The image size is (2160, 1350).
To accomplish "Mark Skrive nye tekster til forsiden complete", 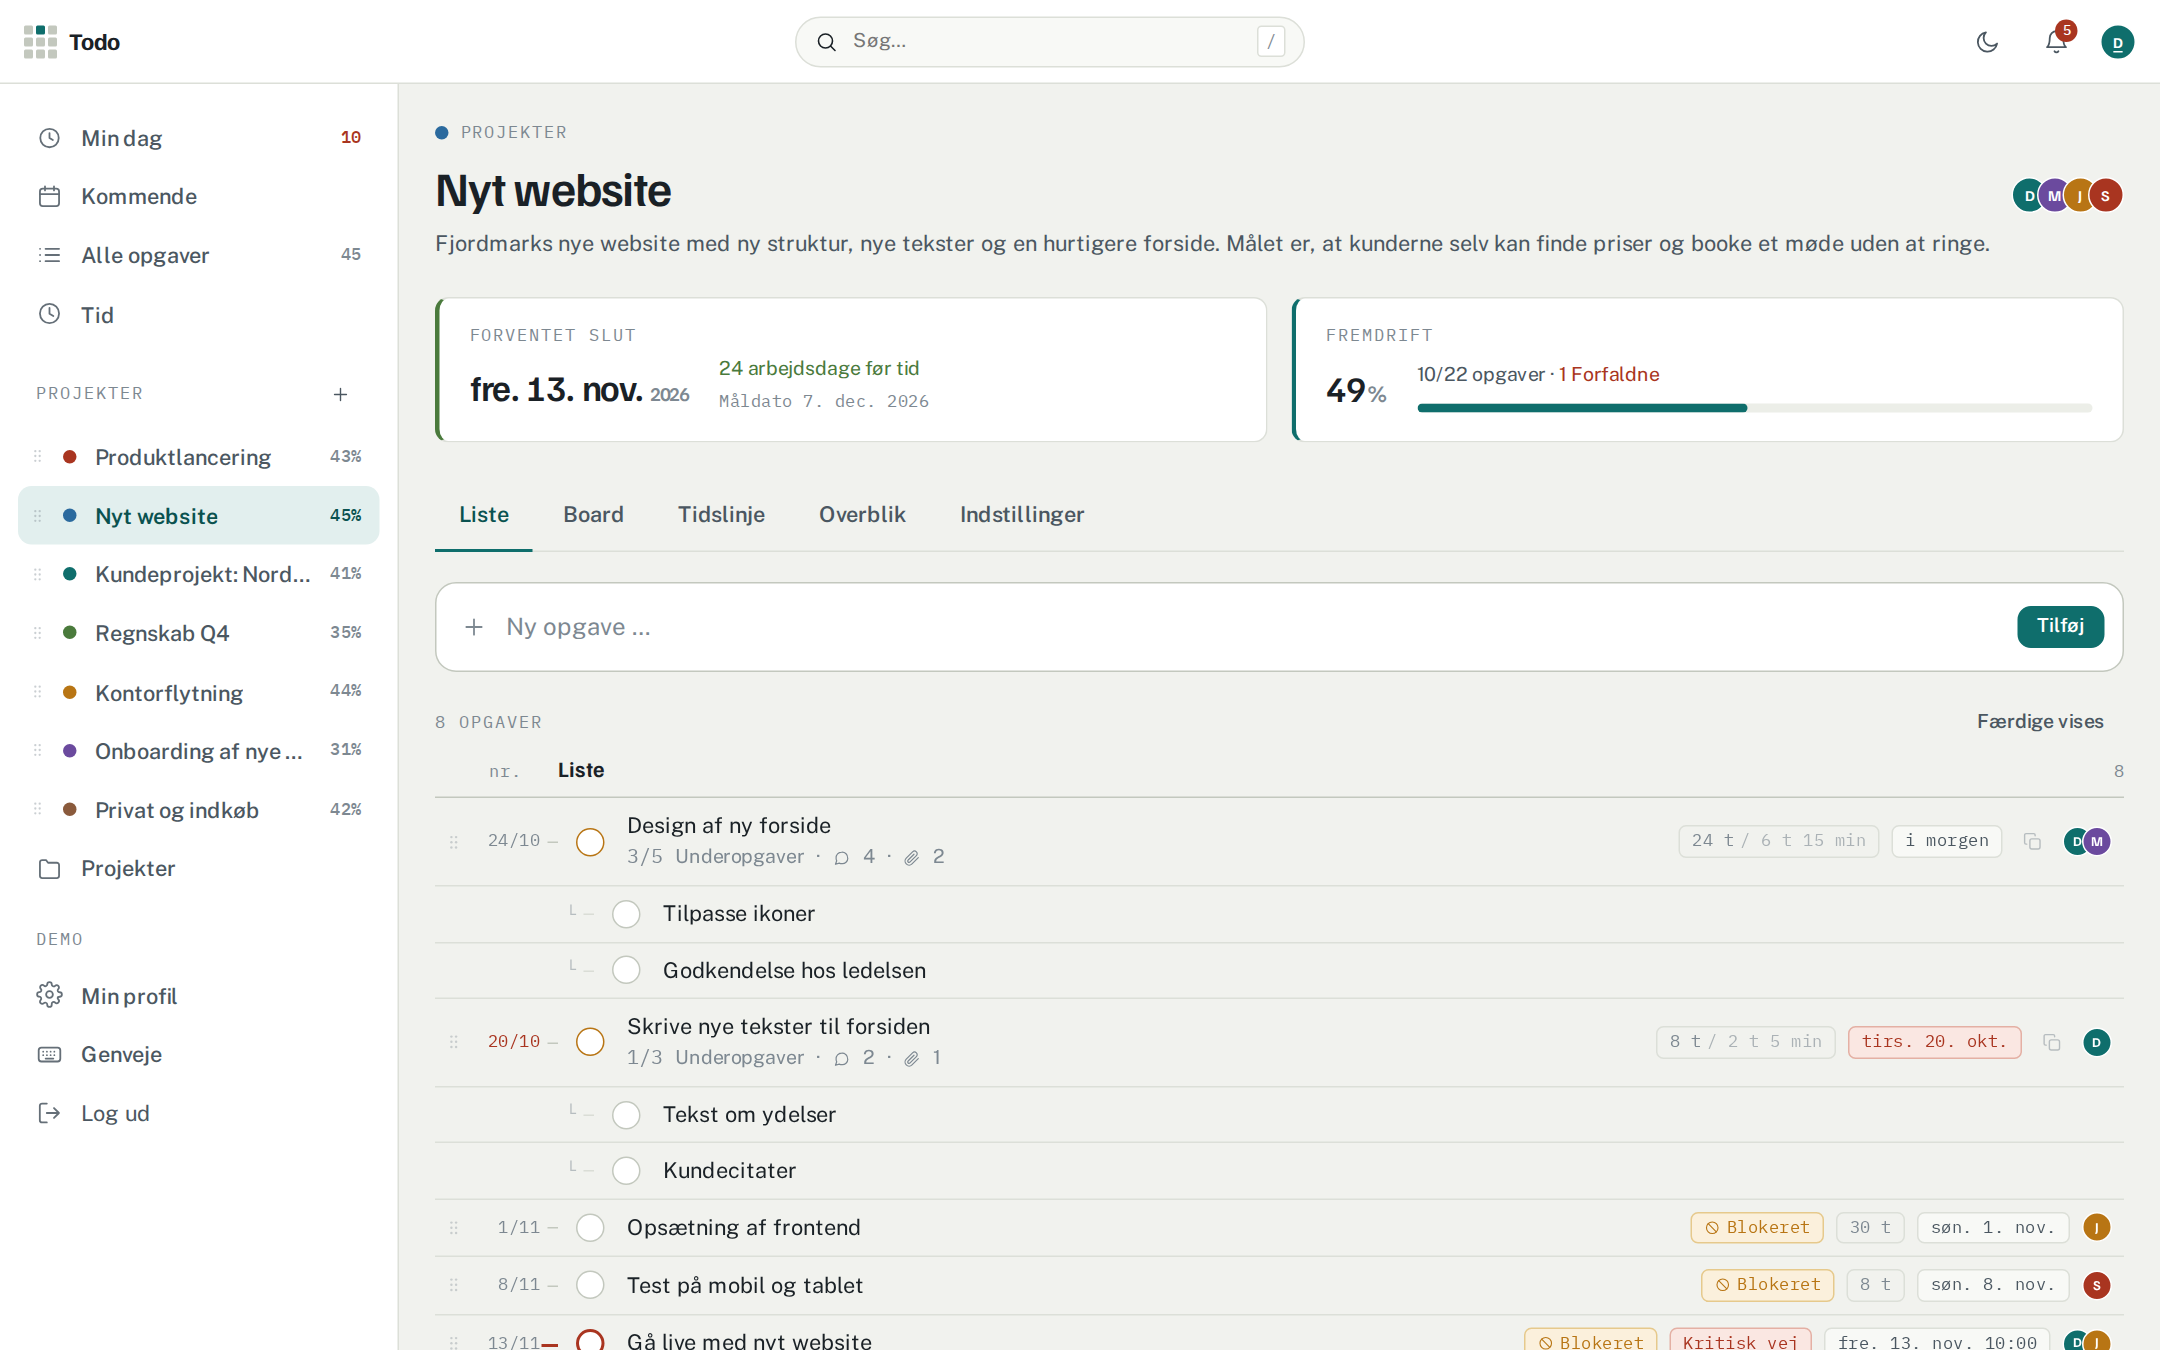I will point(590,1041).
